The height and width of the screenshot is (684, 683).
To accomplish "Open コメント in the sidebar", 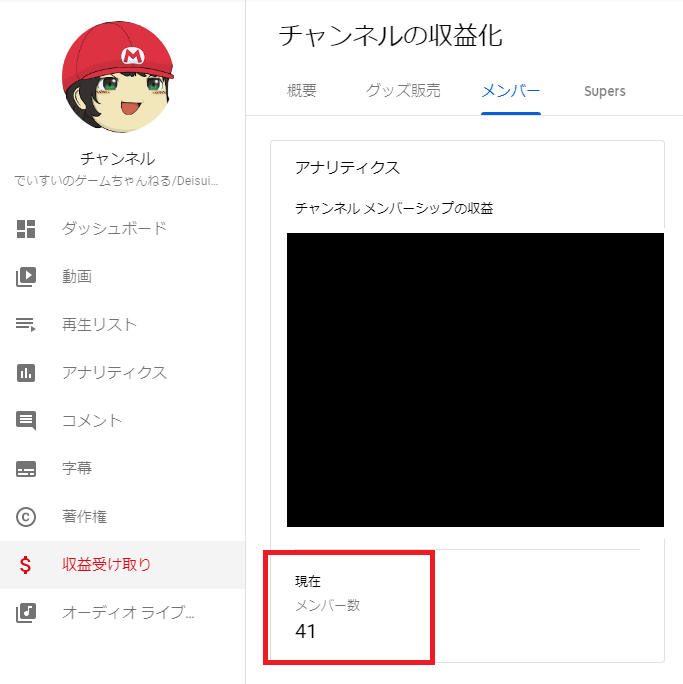I will point(122,421).
